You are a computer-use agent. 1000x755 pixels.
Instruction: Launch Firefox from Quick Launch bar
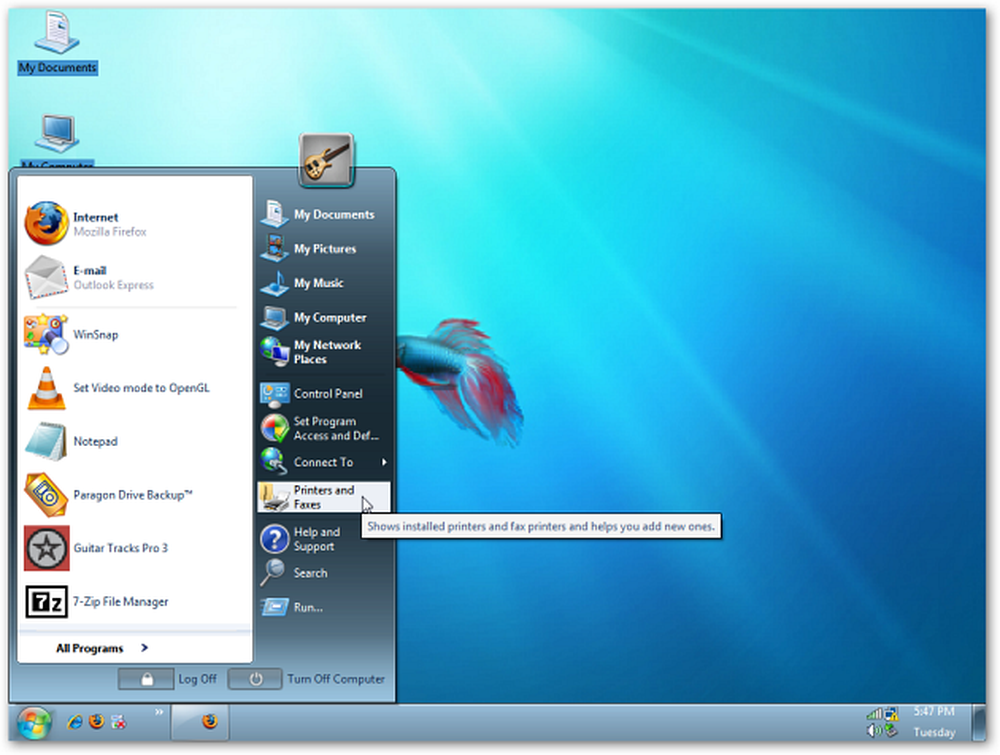click(97, 722)
